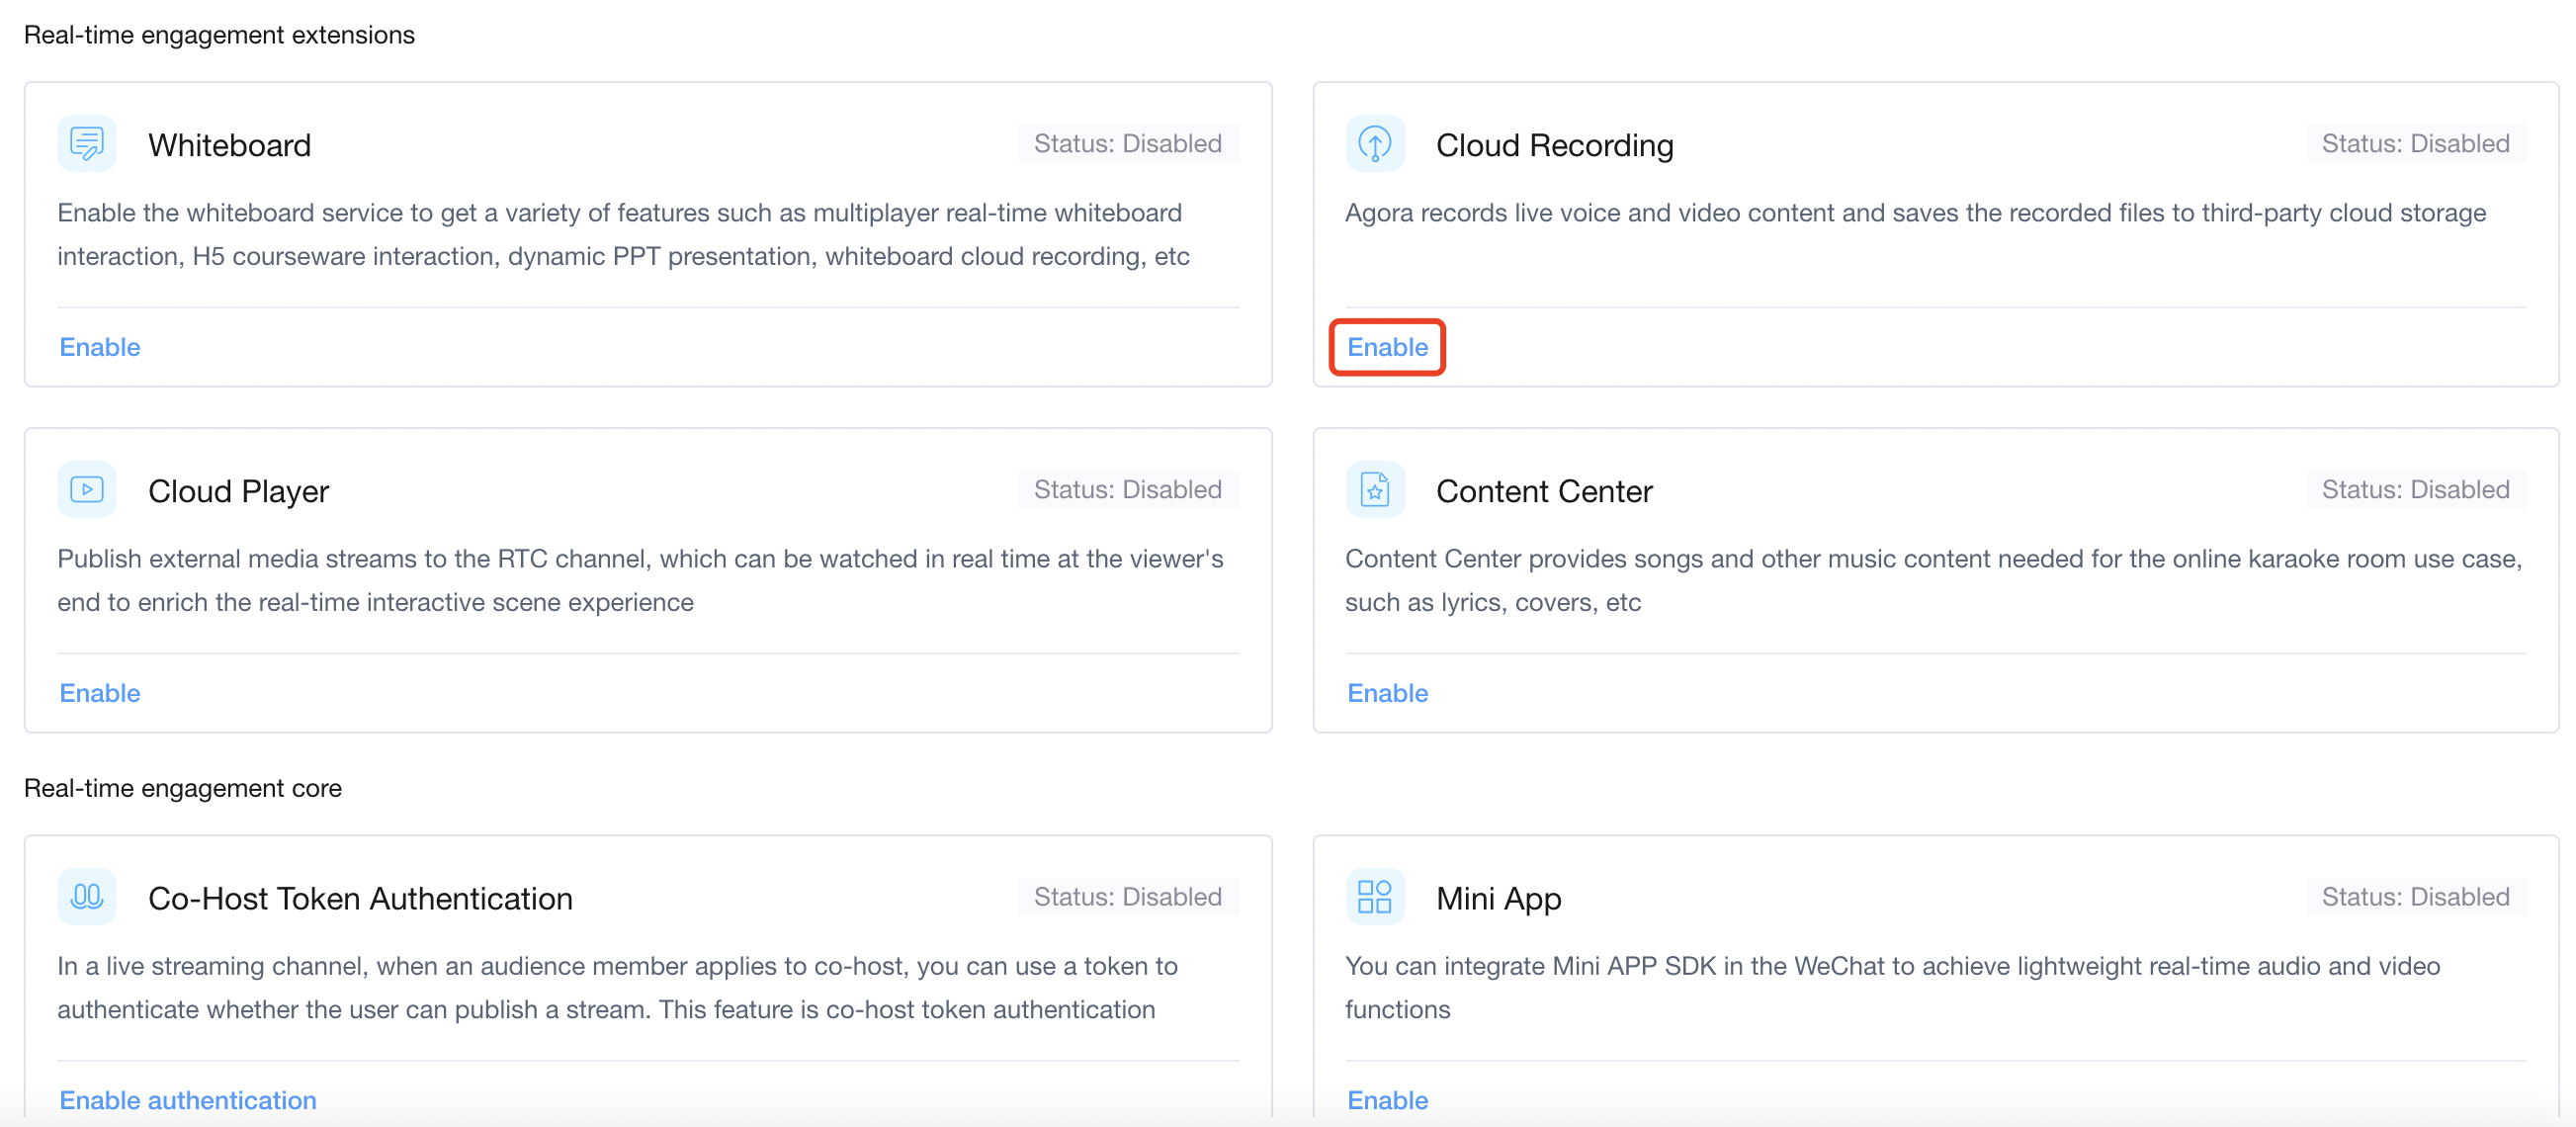
Task: Click the Cloud Player Status: Disabled badge
Action: (1128, 490)
